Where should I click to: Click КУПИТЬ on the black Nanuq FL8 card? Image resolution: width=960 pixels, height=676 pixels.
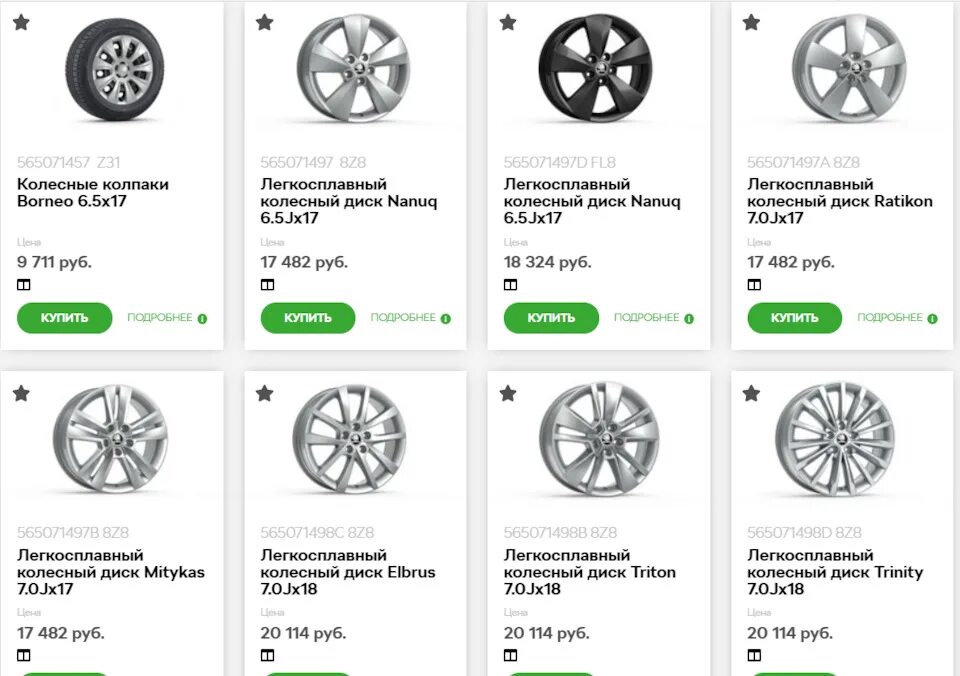pyautogui.click(x=551, y=317)
